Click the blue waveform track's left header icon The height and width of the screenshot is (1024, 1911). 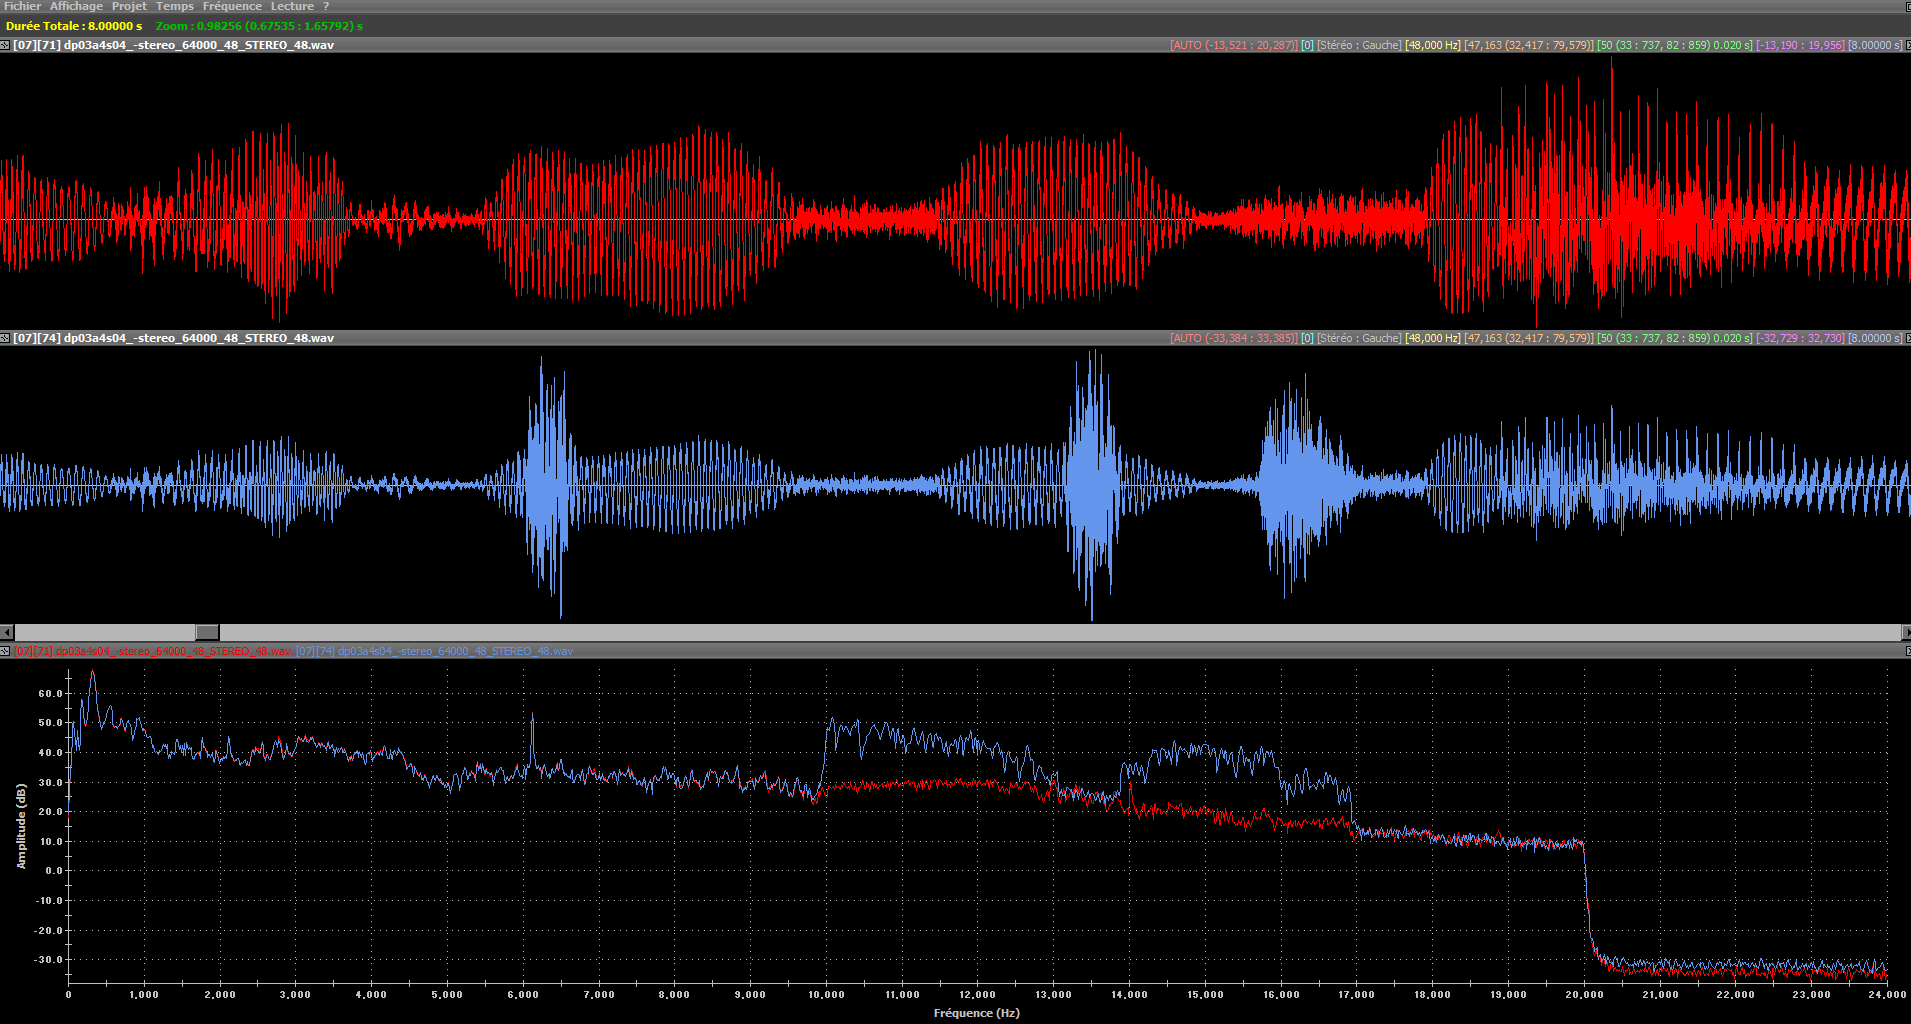5,338
